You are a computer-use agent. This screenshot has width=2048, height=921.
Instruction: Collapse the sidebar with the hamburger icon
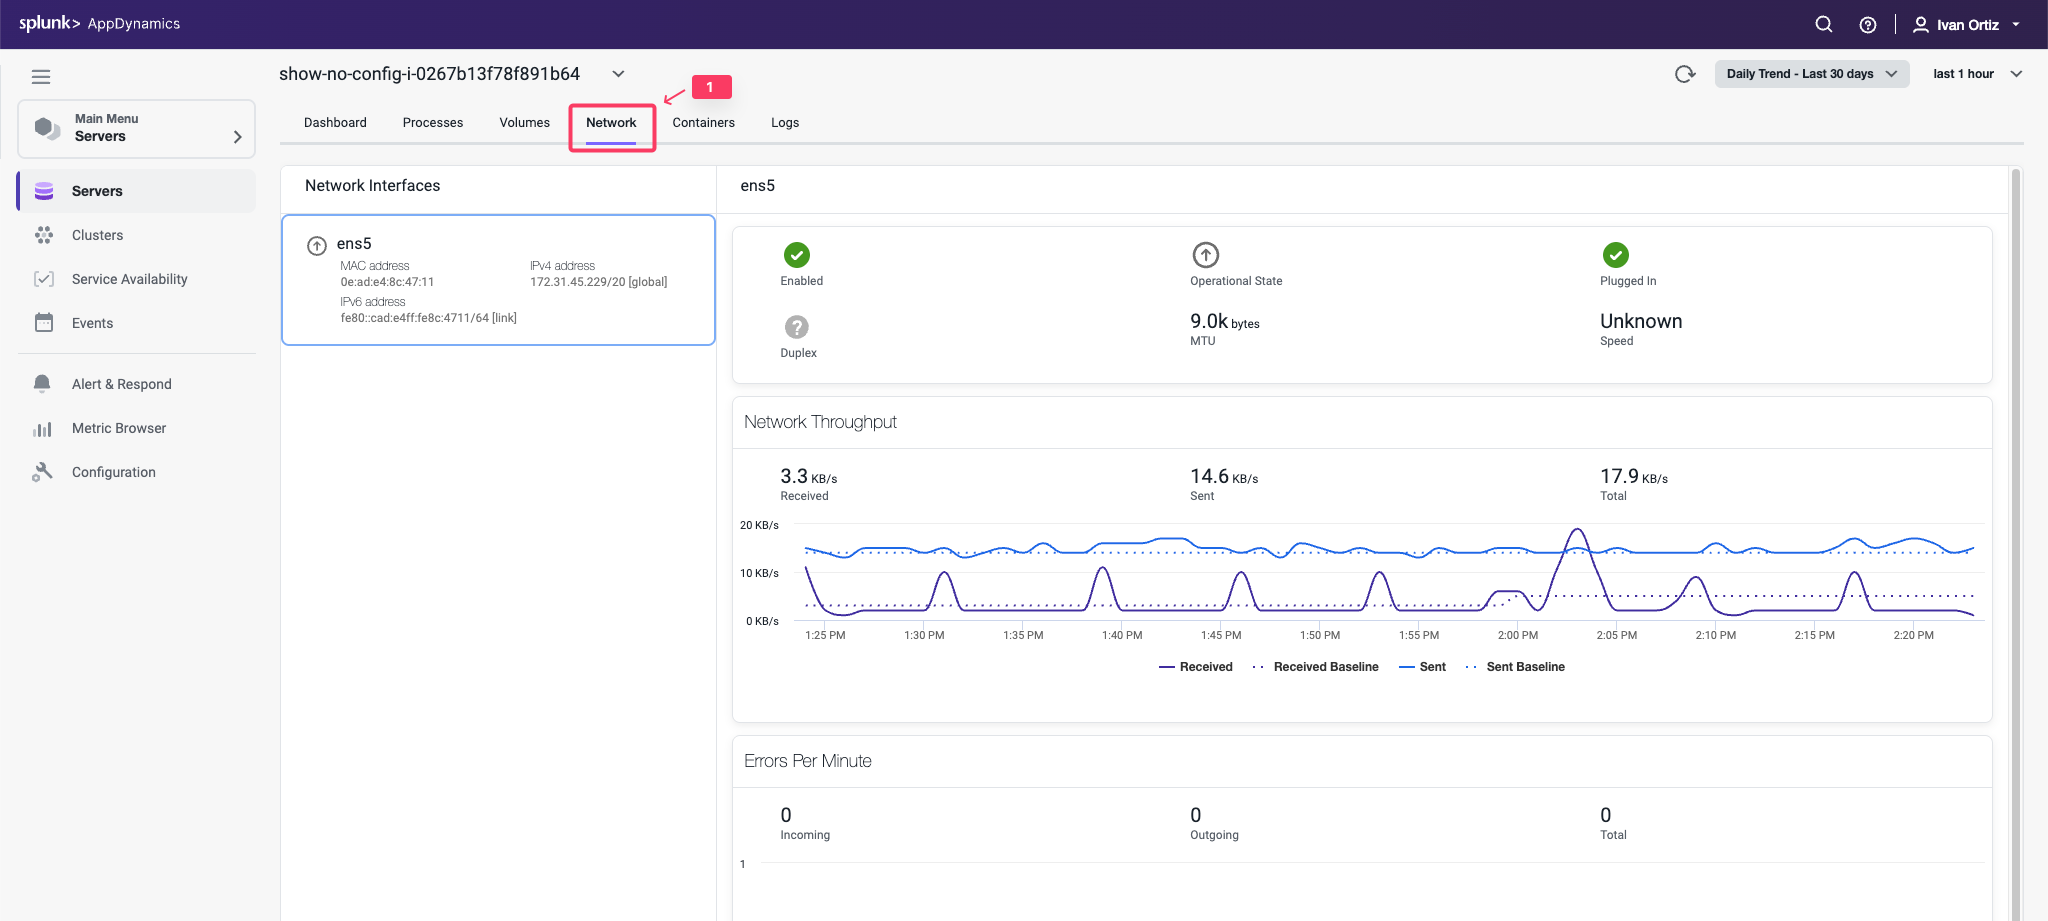tap(41, 76)
